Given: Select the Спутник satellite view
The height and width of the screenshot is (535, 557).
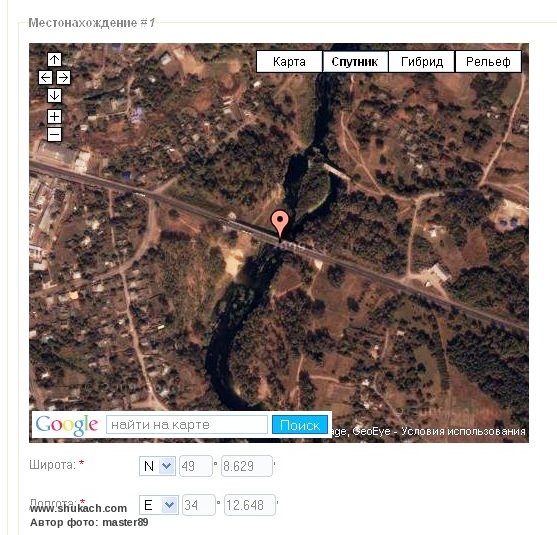Looking at the screenshot, I should pos(355,61).
